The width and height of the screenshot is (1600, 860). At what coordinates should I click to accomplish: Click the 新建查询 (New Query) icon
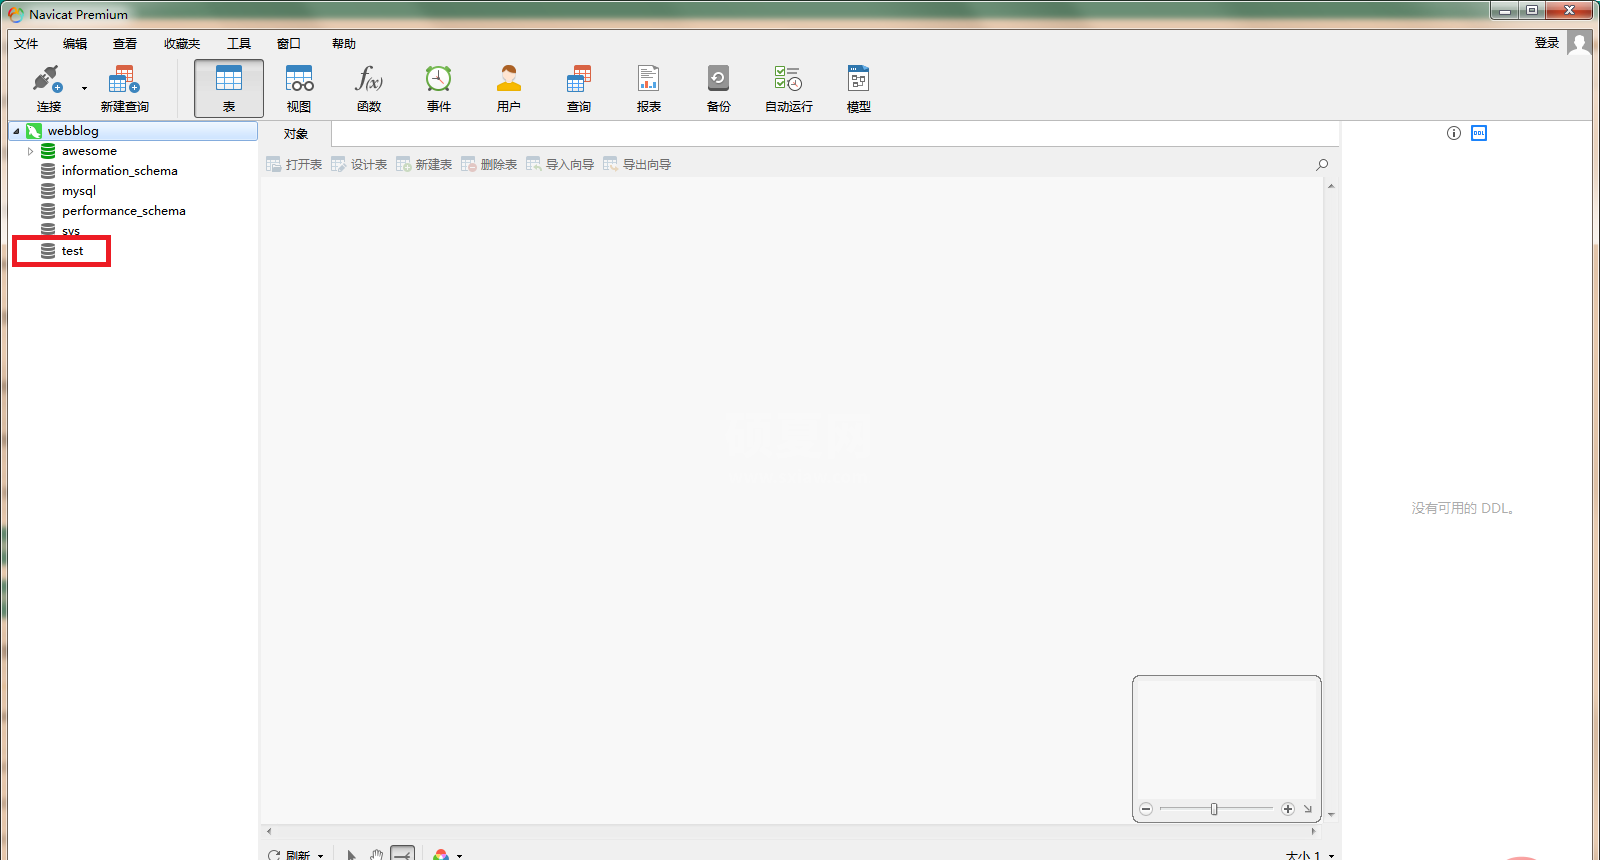(x=124, y=79)
